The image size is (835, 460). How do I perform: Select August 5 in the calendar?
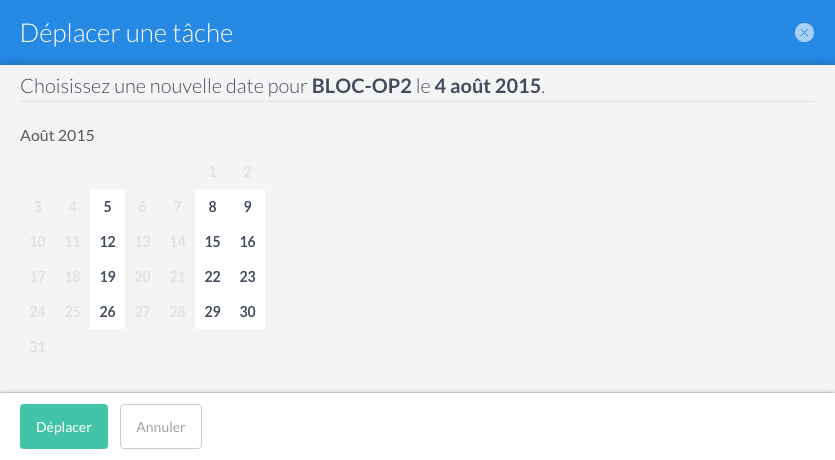108,207
